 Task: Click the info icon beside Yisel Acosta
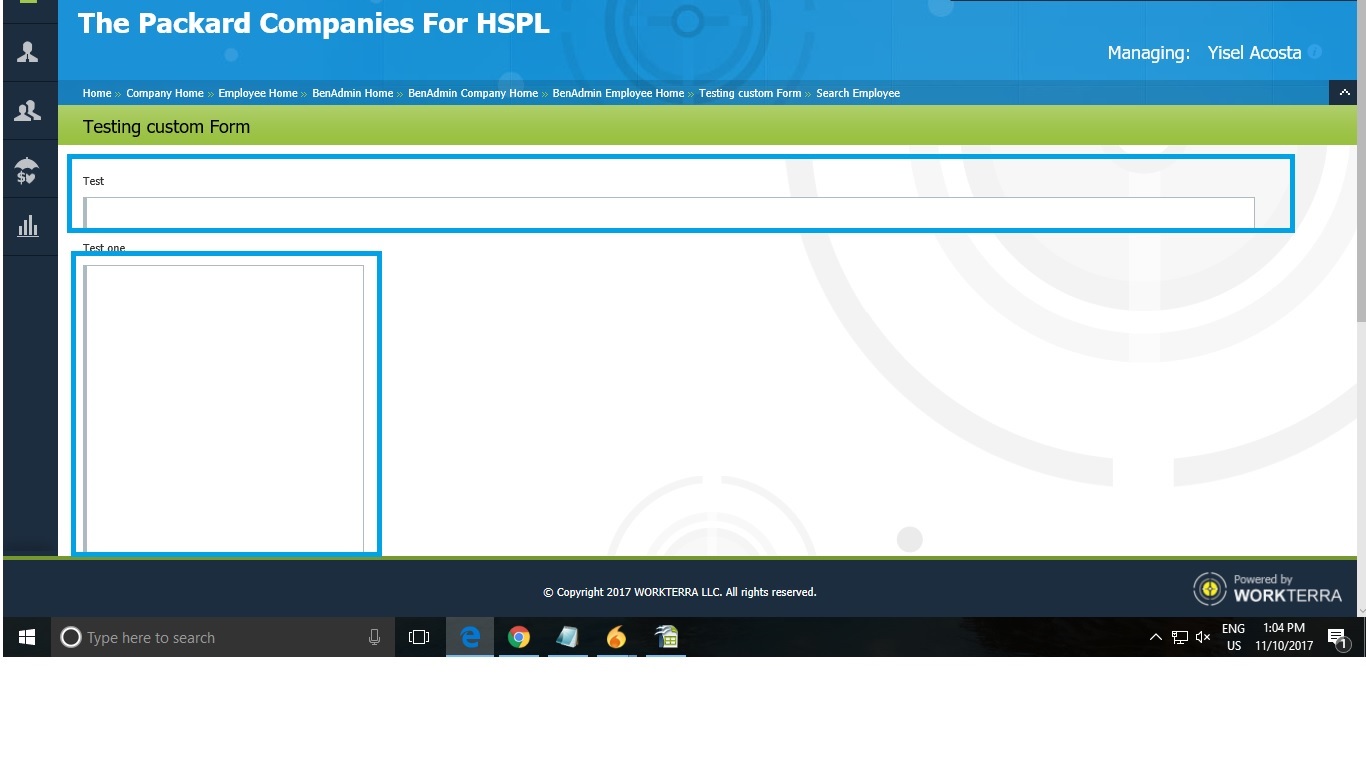(1315, 52)
